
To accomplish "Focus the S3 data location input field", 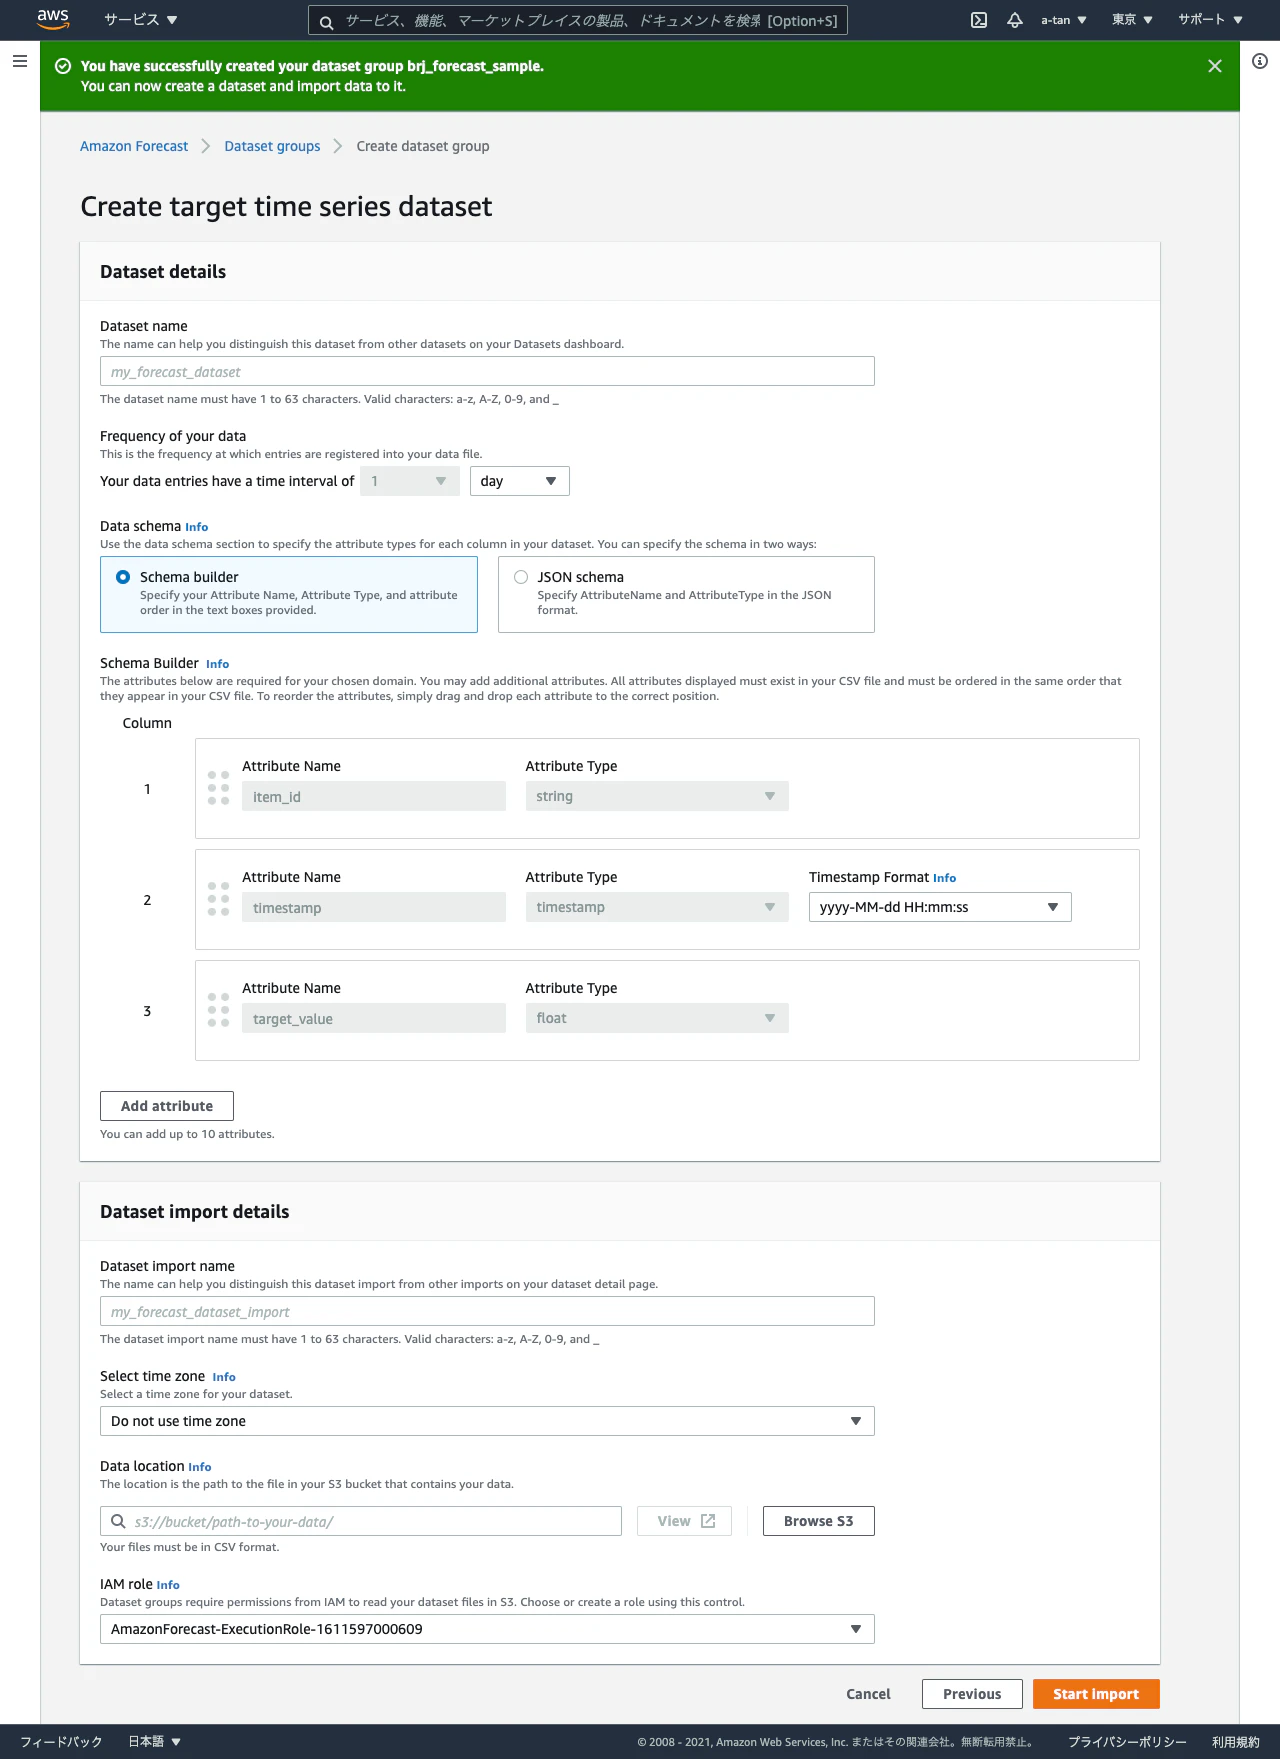I will click(x=361, y=1521).
